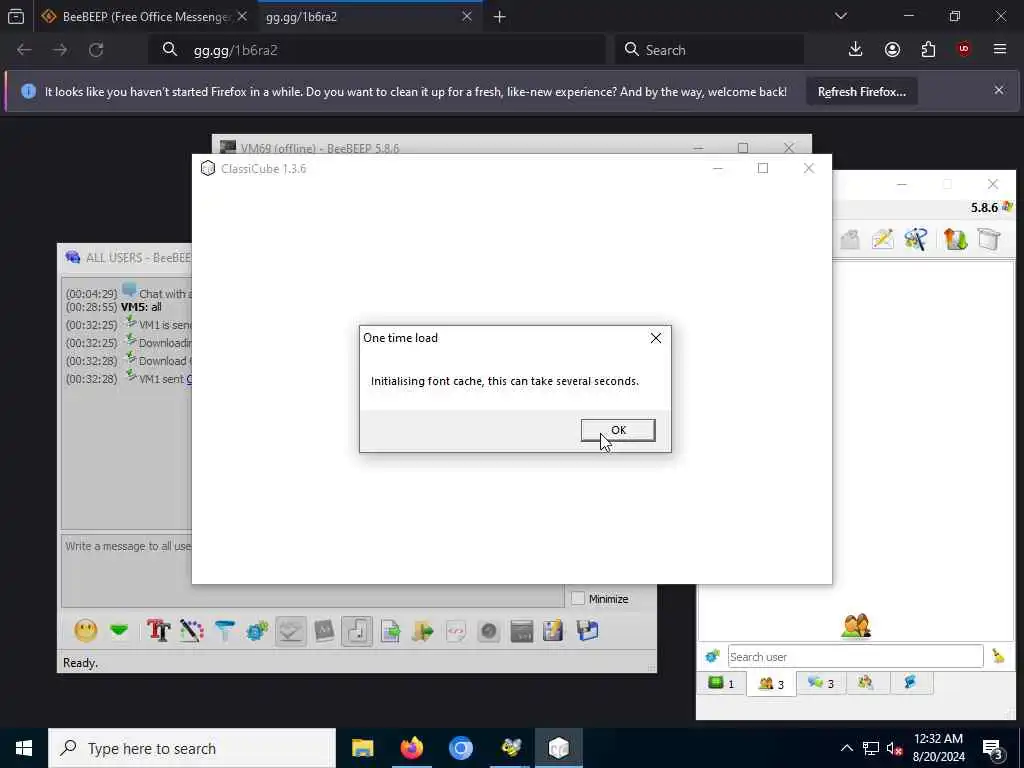Open the Firefox extensions puzzle icon
Screen dimensions: 1024x768
click(928, 49)
